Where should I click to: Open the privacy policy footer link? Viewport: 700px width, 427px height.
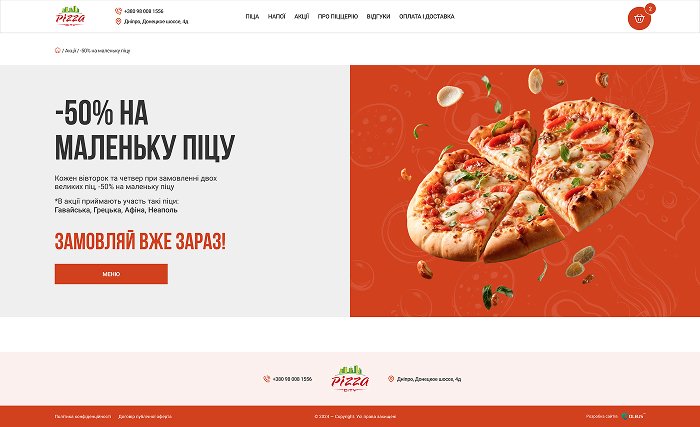(x=83, y=416)
